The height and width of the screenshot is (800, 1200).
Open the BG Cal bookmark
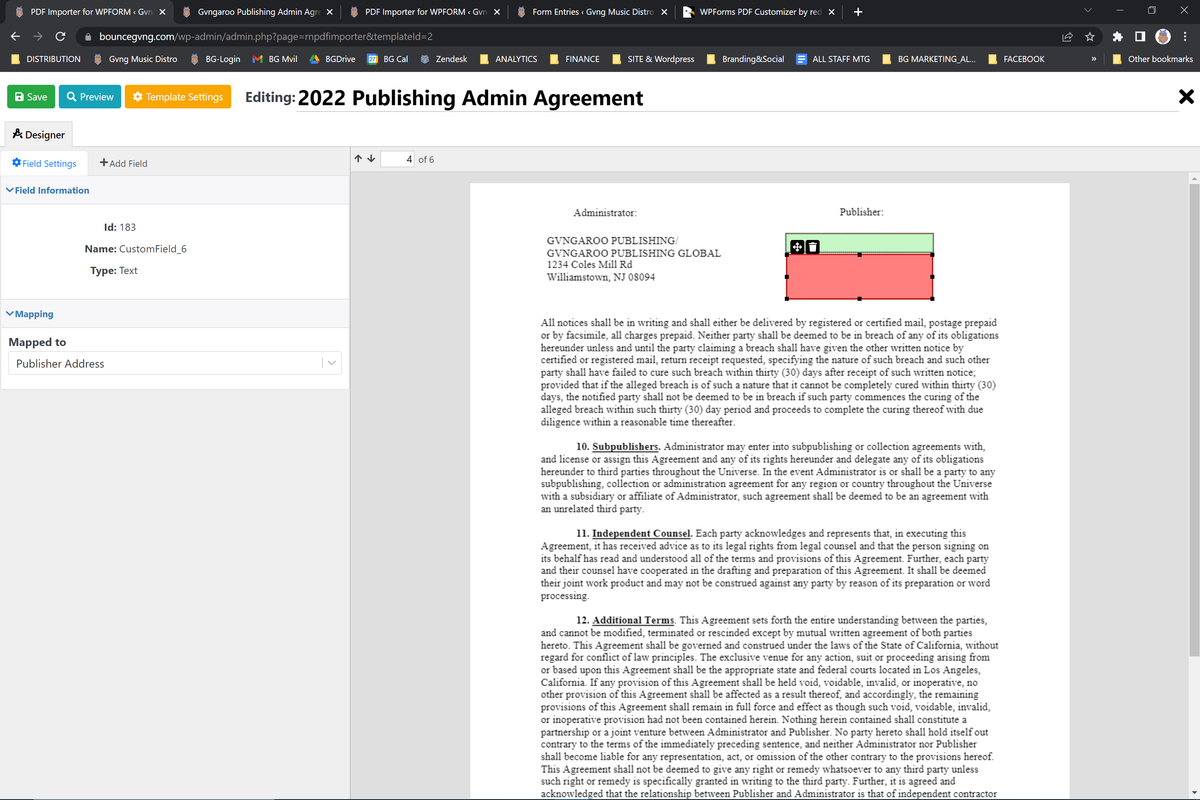point(388,59)
